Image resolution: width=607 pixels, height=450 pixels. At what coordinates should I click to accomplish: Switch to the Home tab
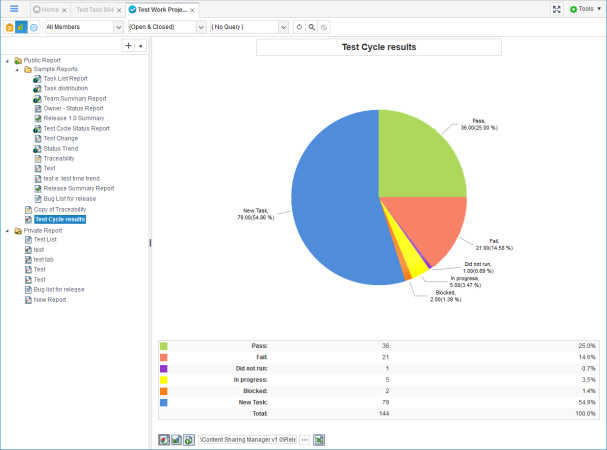(x=50, y=10)
